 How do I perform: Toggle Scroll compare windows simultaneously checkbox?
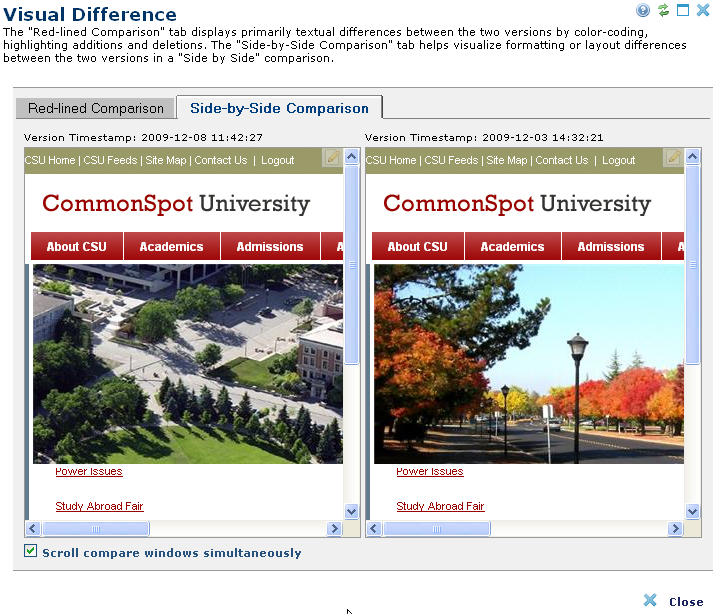[30, 551]
